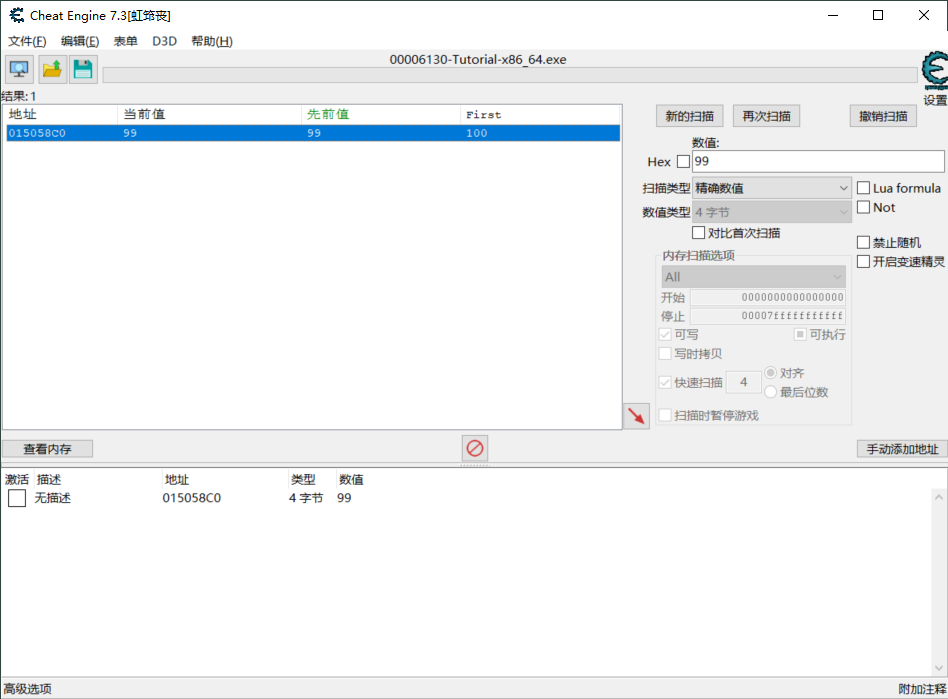
Task: Select the result row 015058C0
Action: pyautogui.click(x=313, y=133)
